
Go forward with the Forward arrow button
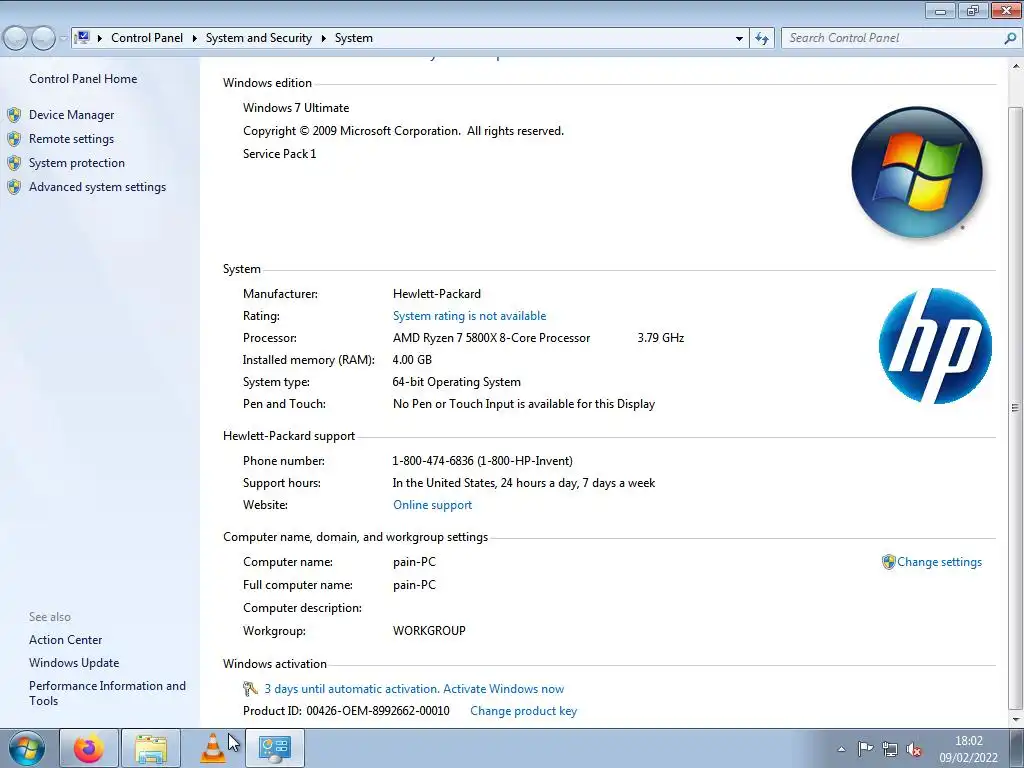[x=43, y=39]
